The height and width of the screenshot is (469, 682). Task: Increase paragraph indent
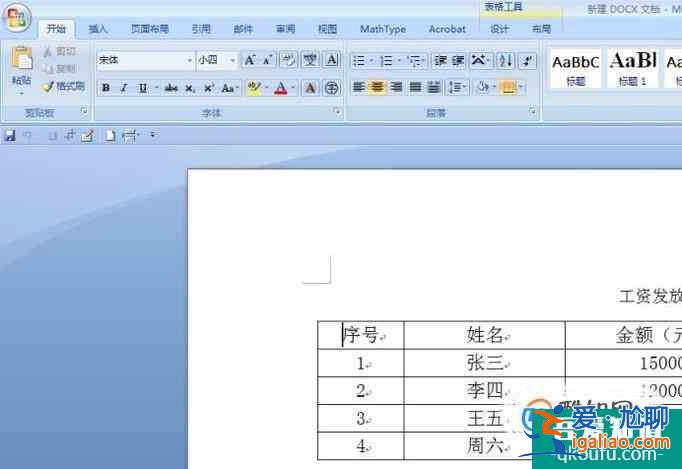pyautogui.click(x=458, y=60)
